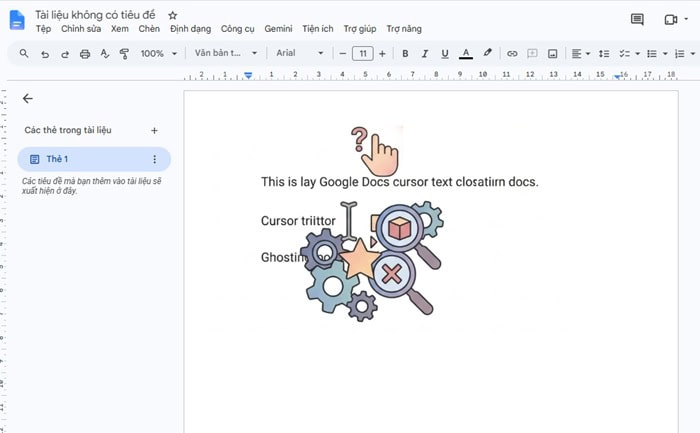
Task: Print the document
Action: (85, 54)
